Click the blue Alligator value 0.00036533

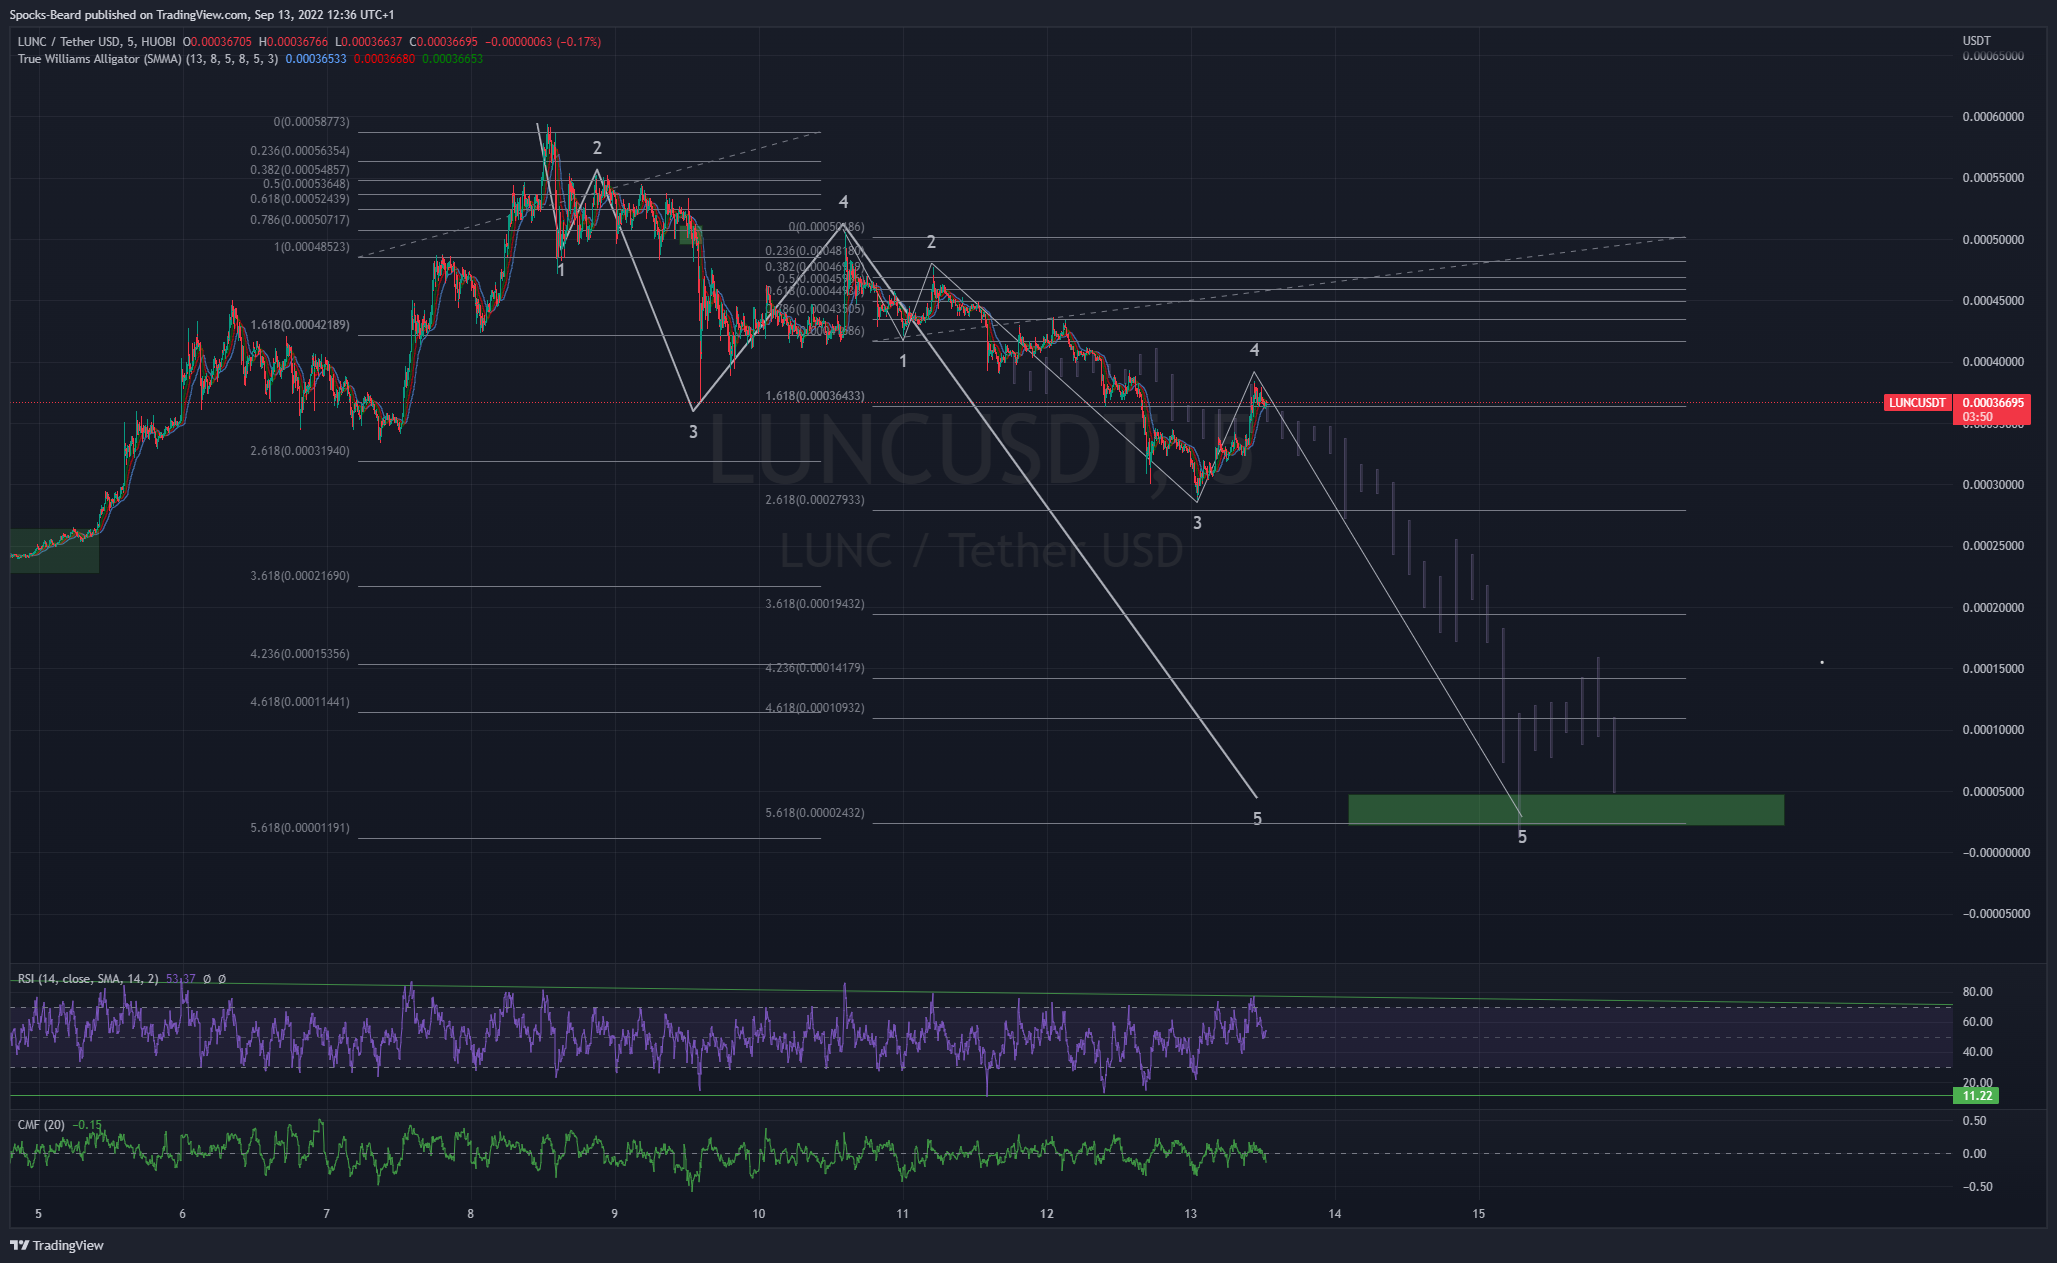click(x=316, y=59)
